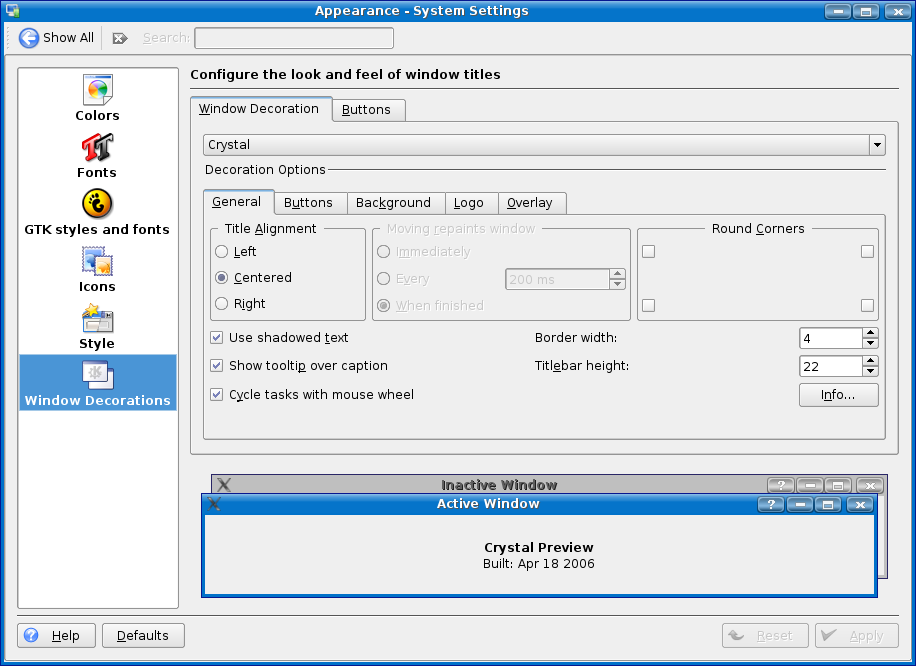The width and height of the screenshot is (916, 666).
Task: Open the Icons settings module
Action: pos(97,262)
